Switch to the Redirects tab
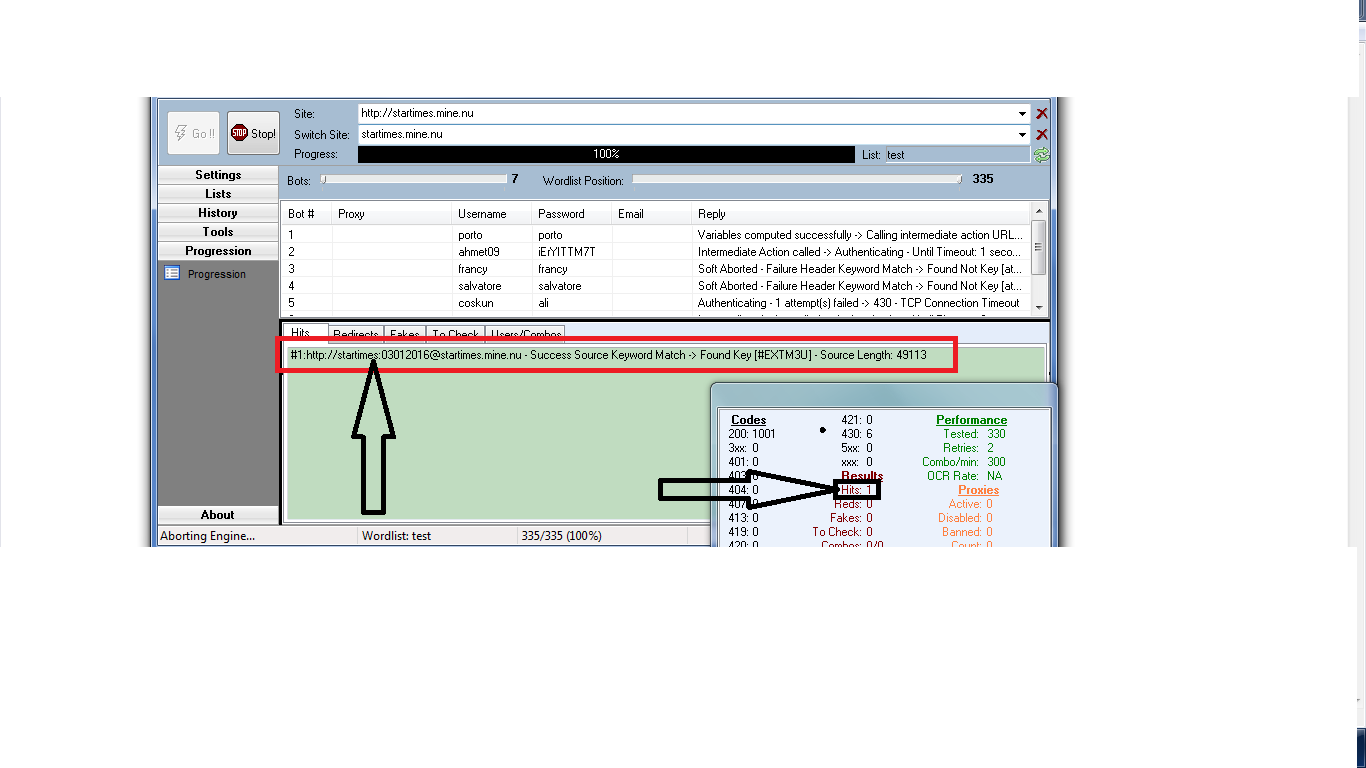The width and height of the screenshot is (1366, 768). pyautogui.click(x=356, y=334)
